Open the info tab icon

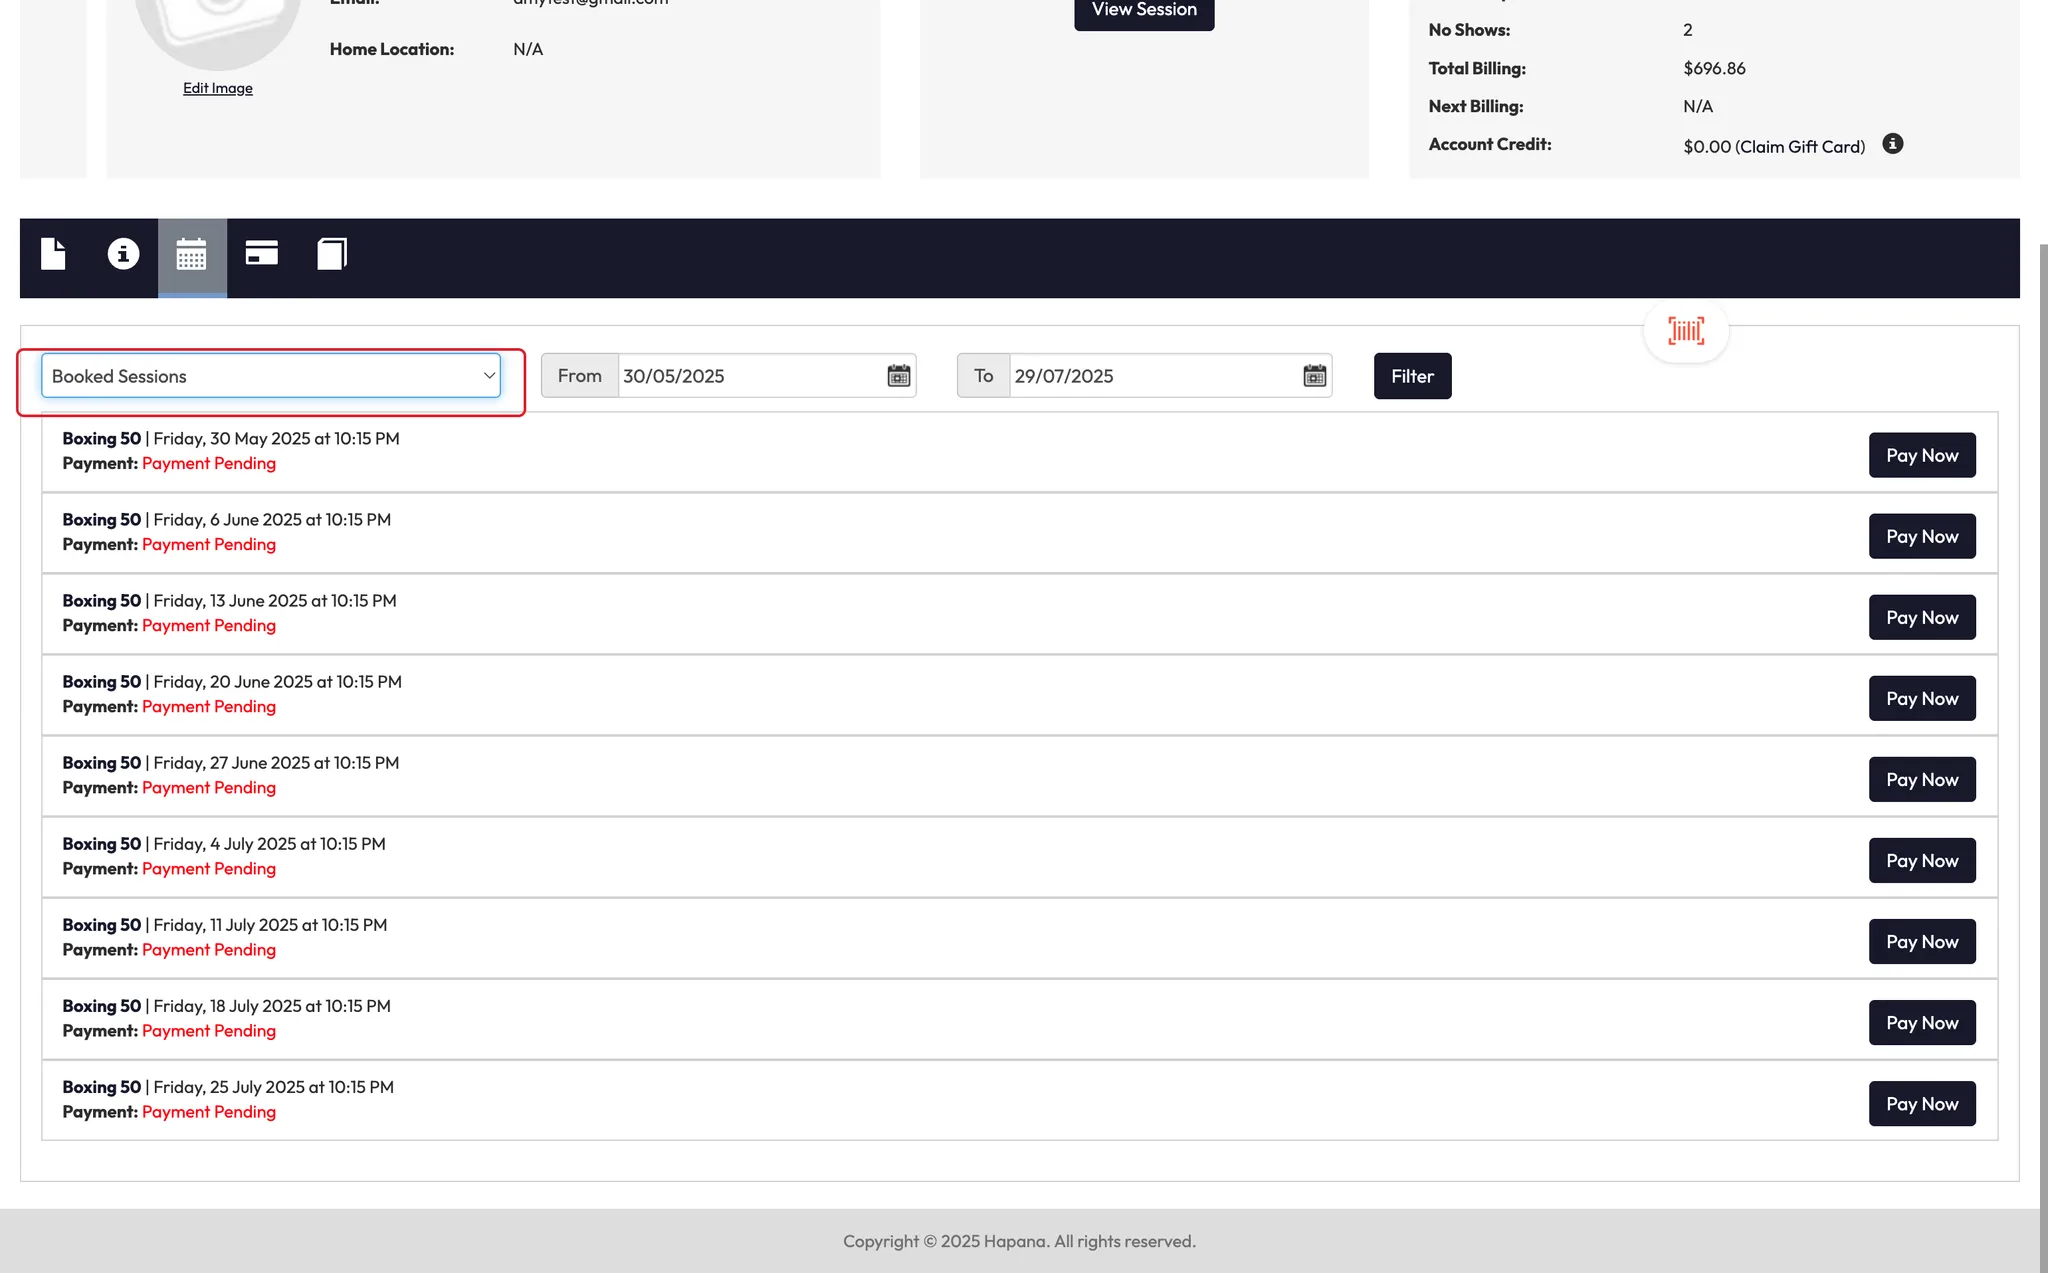click(123, 254)
